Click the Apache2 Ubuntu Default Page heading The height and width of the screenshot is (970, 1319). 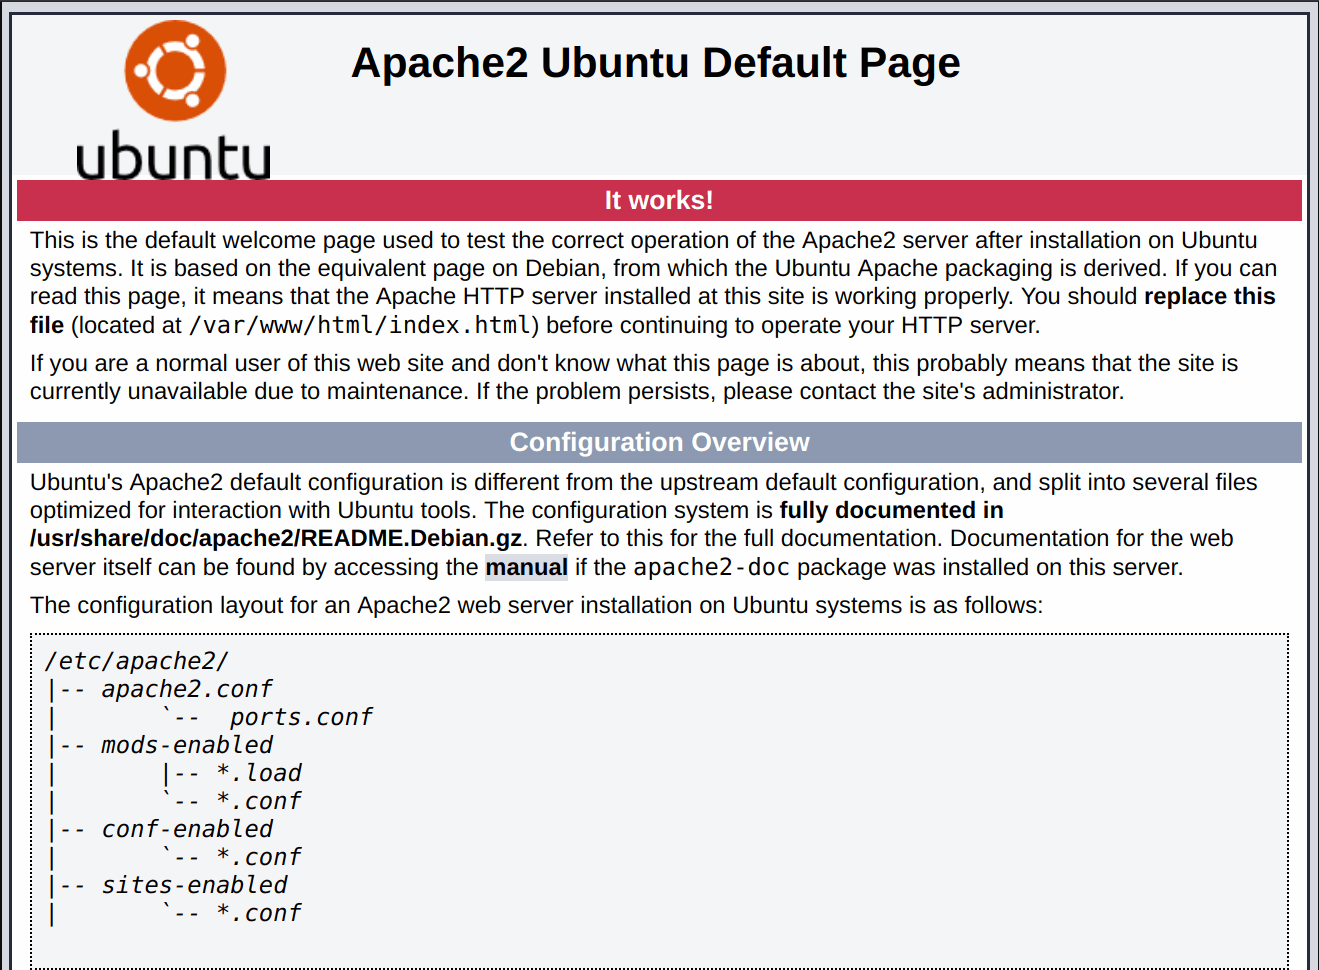[x=655, y=63]
